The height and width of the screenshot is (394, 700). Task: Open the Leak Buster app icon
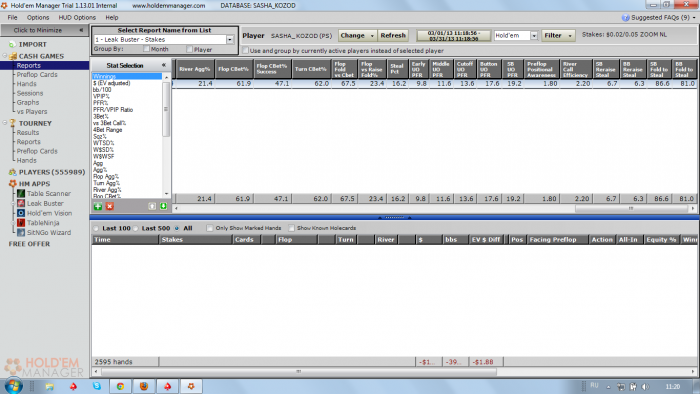pyautogui.click(x=21, y=203)
